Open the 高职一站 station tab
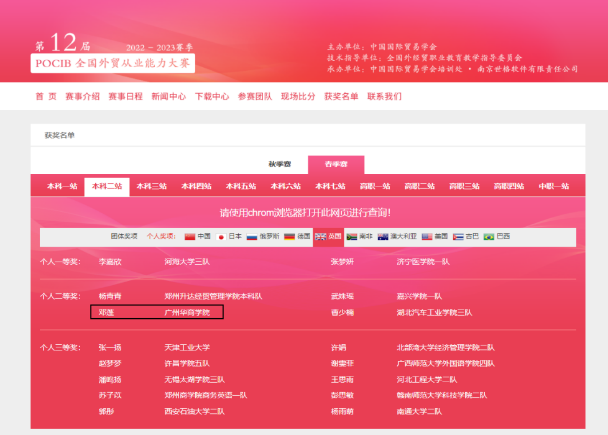Viewport: 608px width, 435px height. (x=374, y=186)
